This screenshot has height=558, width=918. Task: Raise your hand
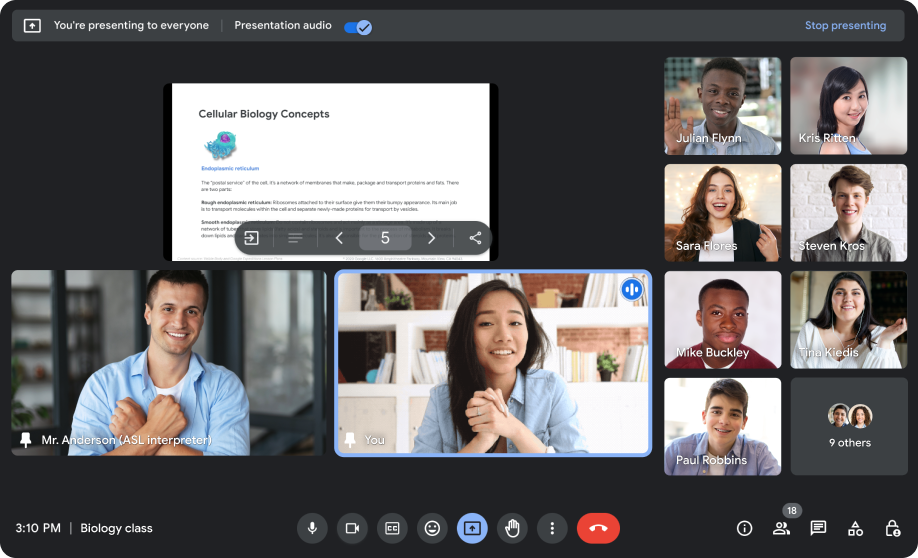(512, 528)
